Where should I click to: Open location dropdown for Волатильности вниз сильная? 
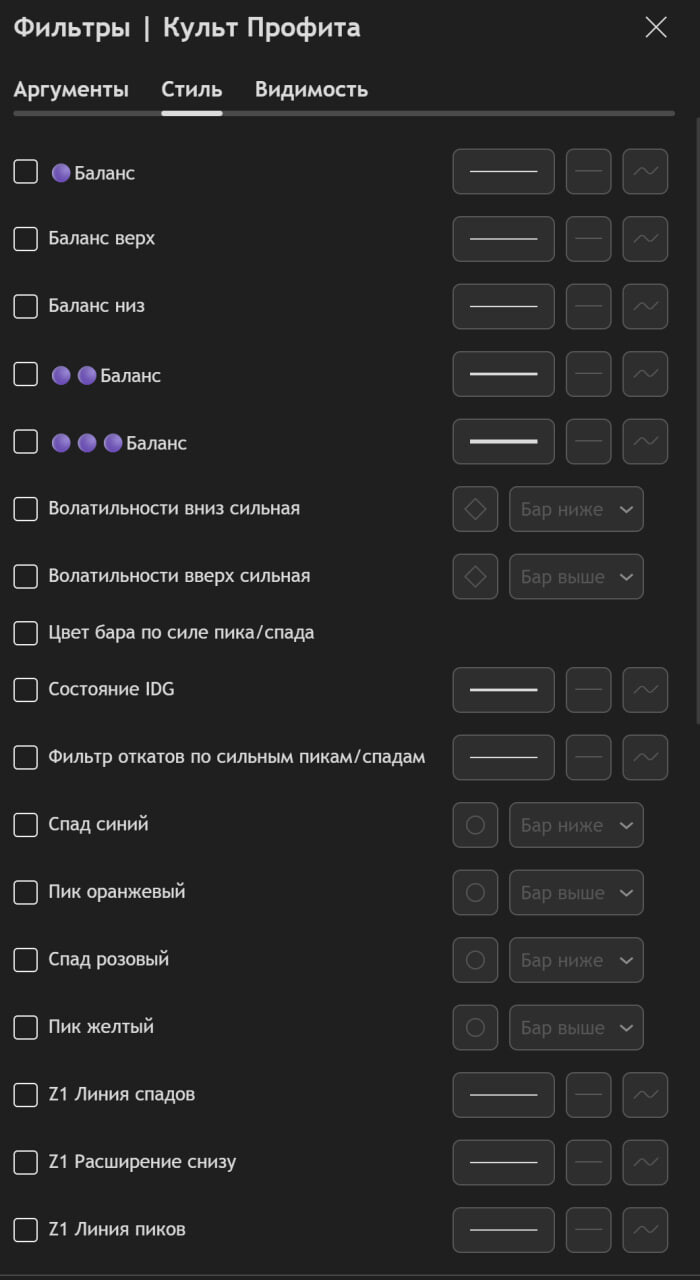pyautogui.click(x=576, y=509)
